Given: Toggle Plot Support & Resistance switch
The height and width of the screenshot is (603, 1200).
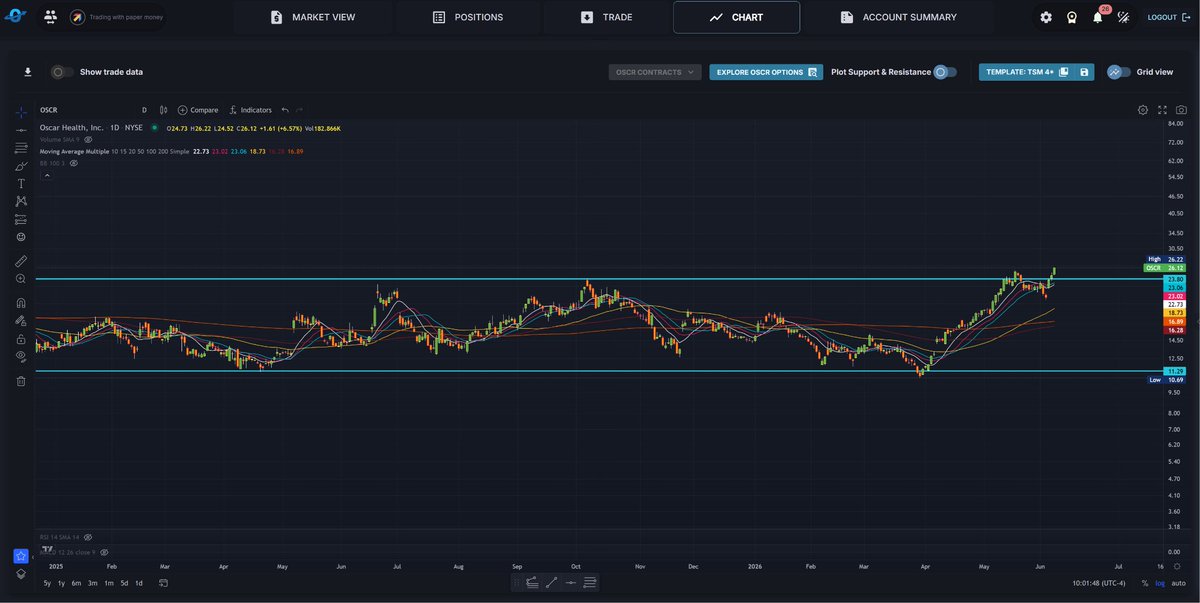Looking at the screenshot, I should (x=945, y=72).
